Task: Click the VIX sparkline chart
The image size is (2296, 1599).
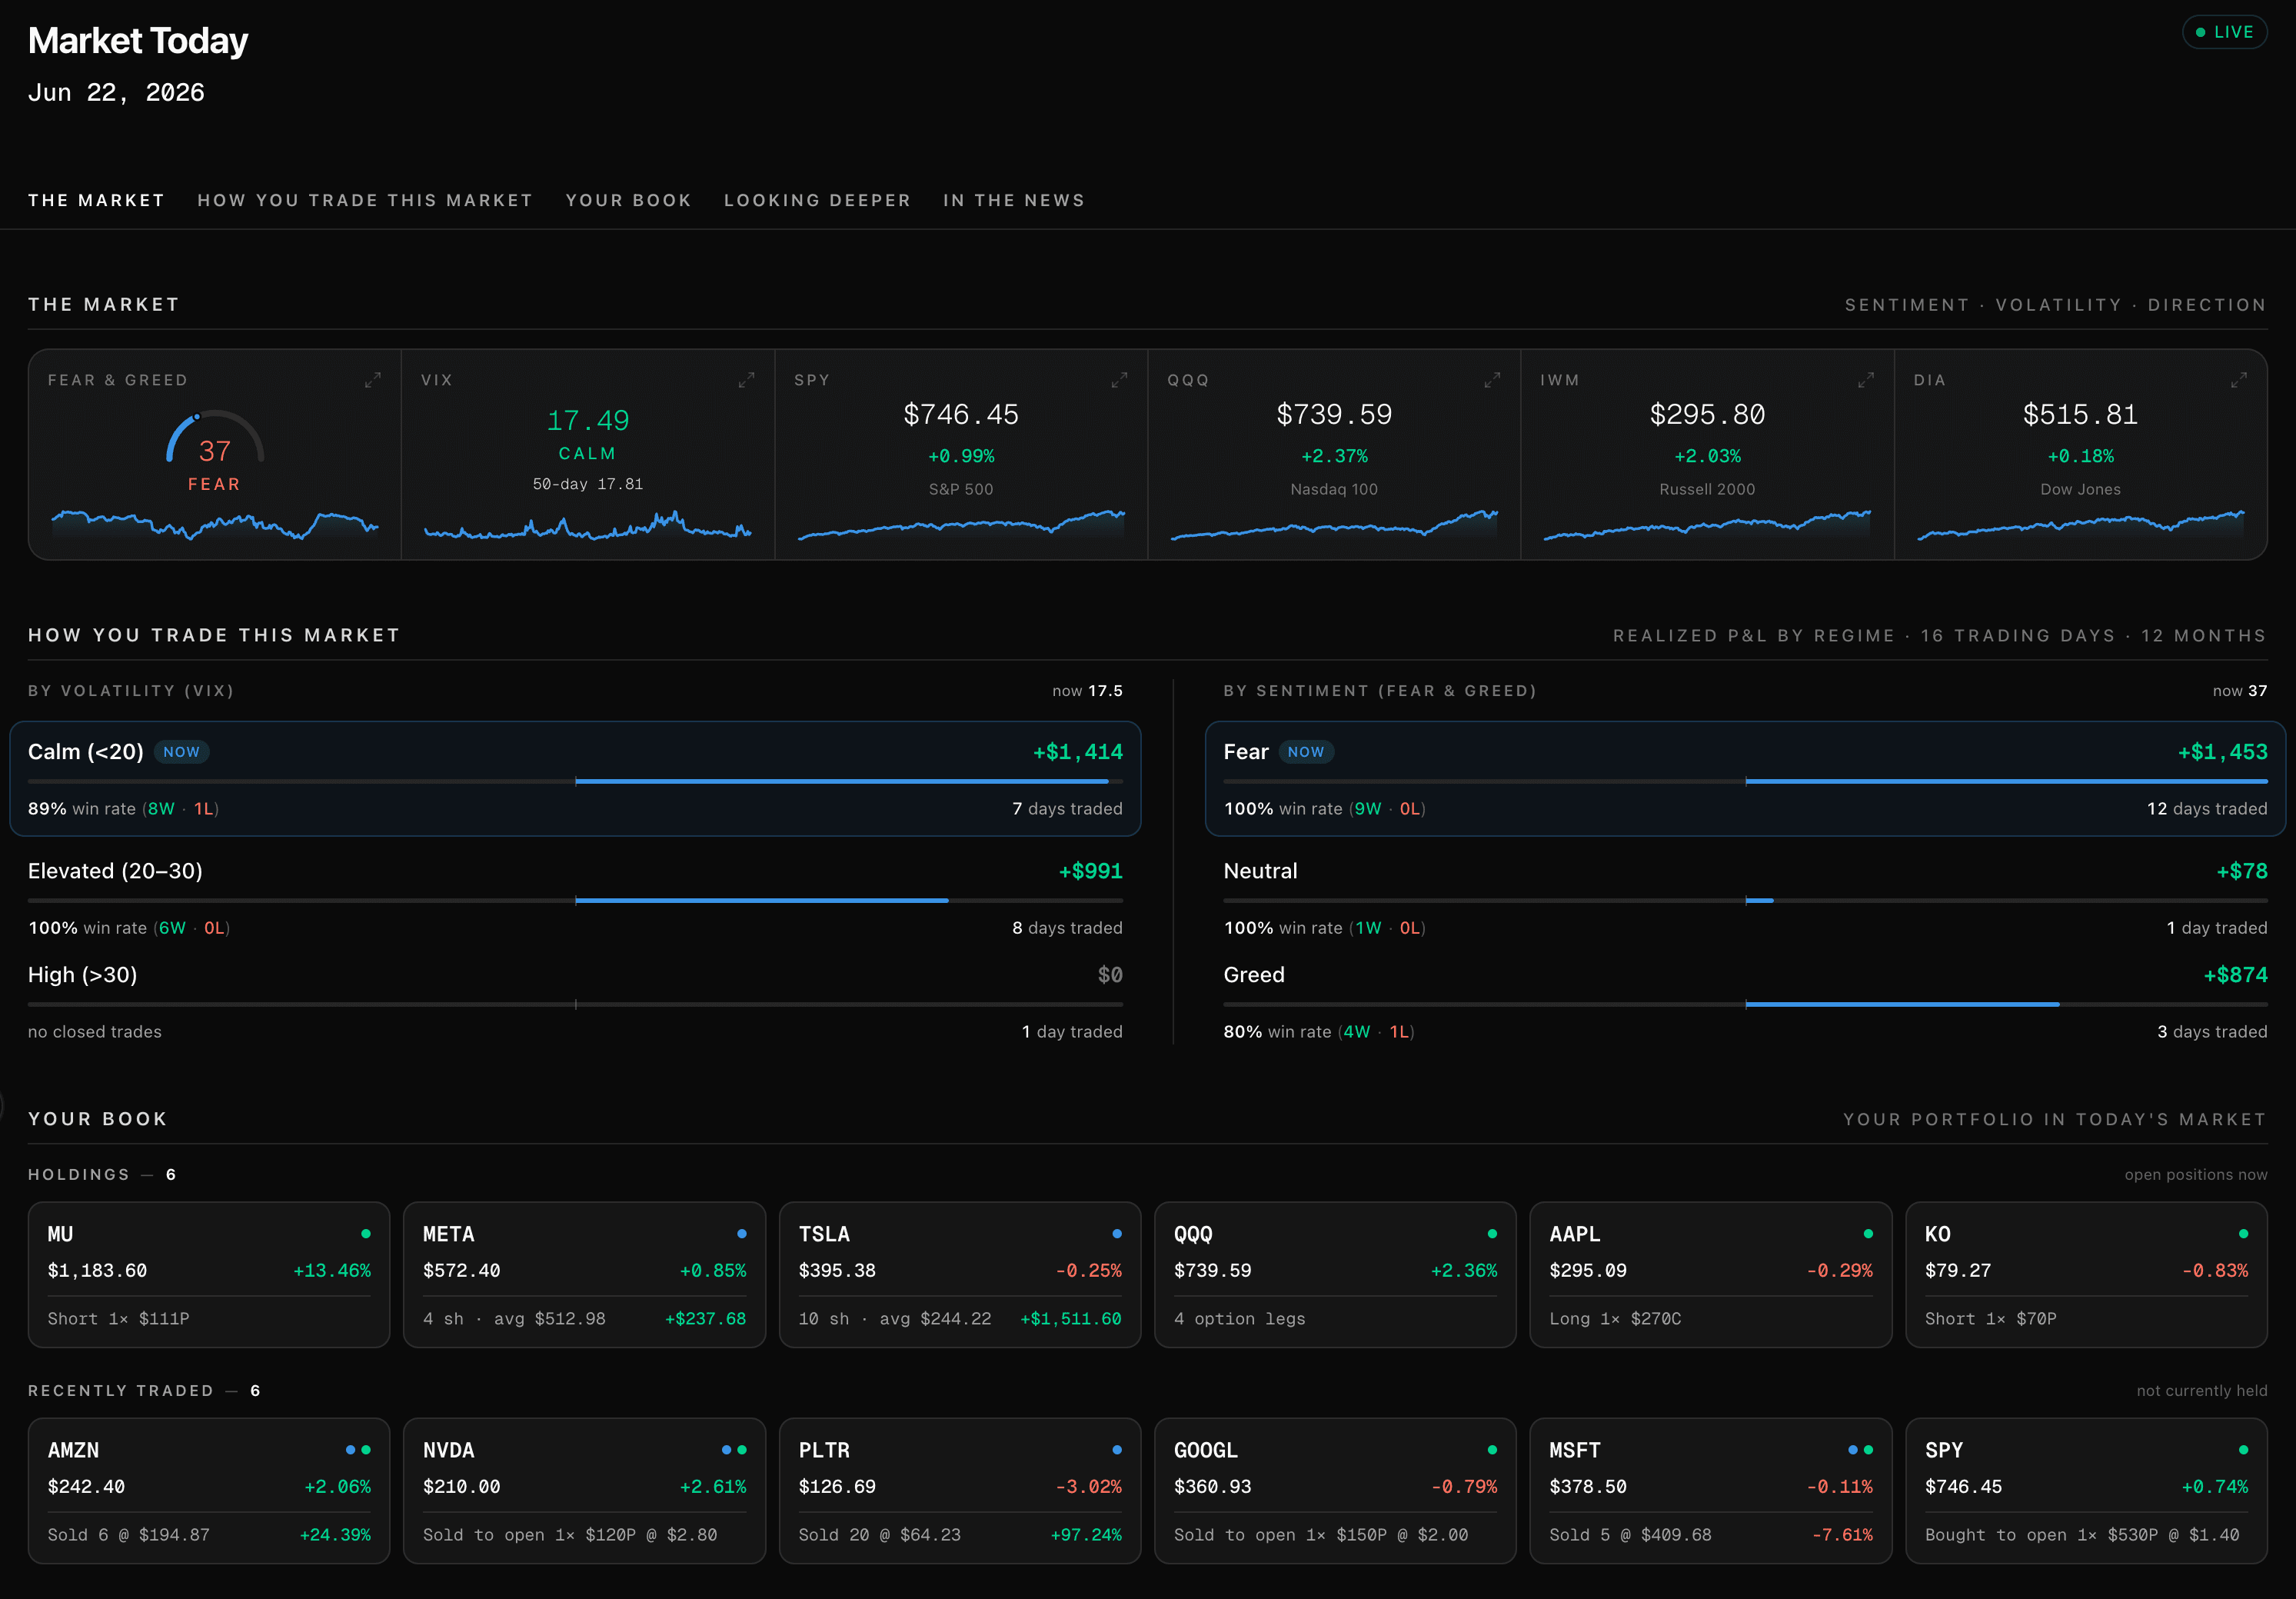Action: (x=588, y=526)
